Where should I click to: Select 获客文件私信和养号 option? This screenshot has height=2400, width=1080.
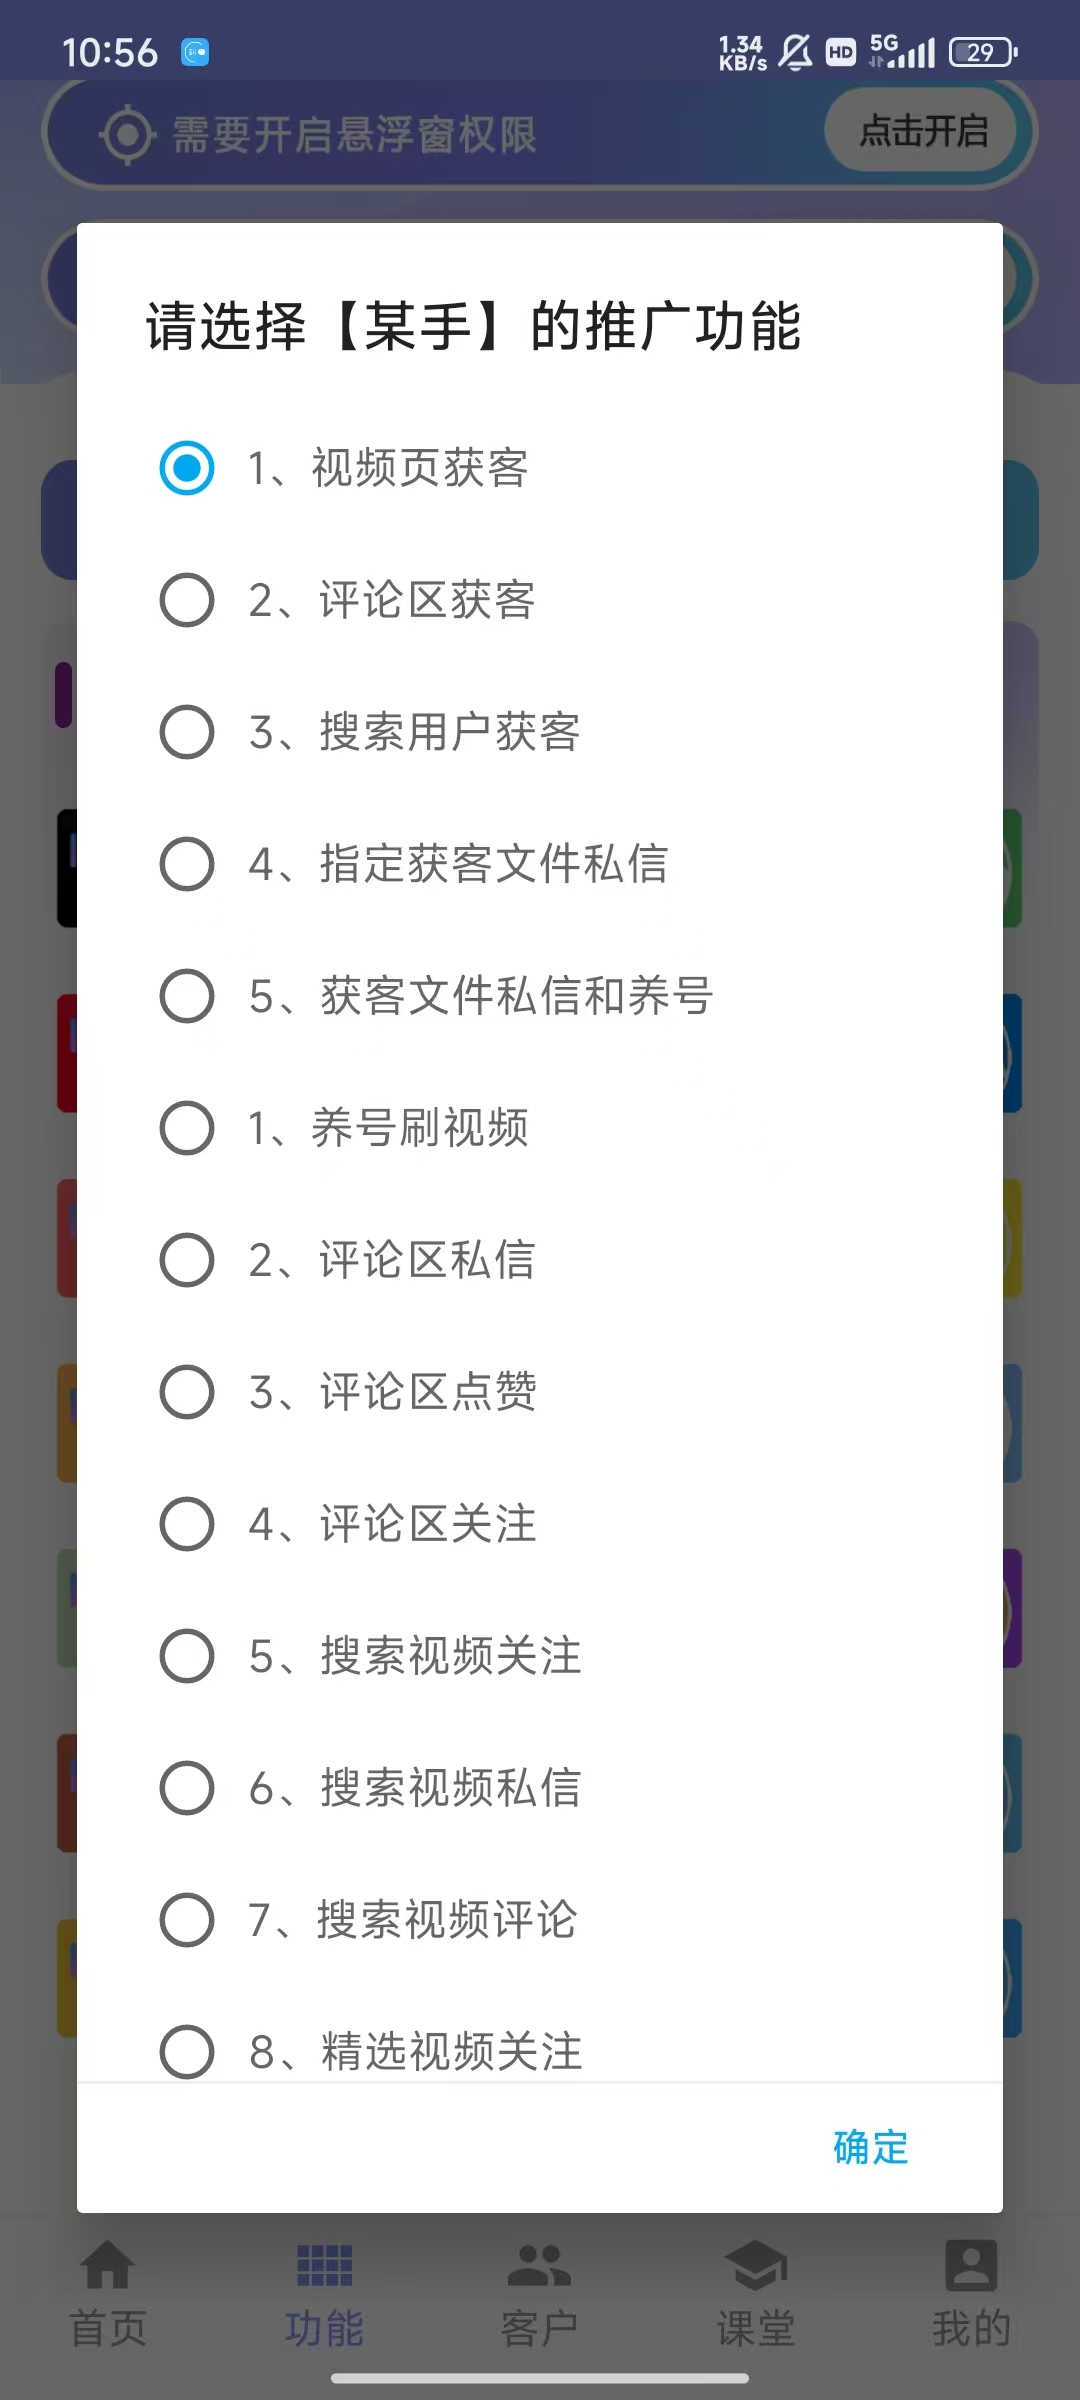187,996
